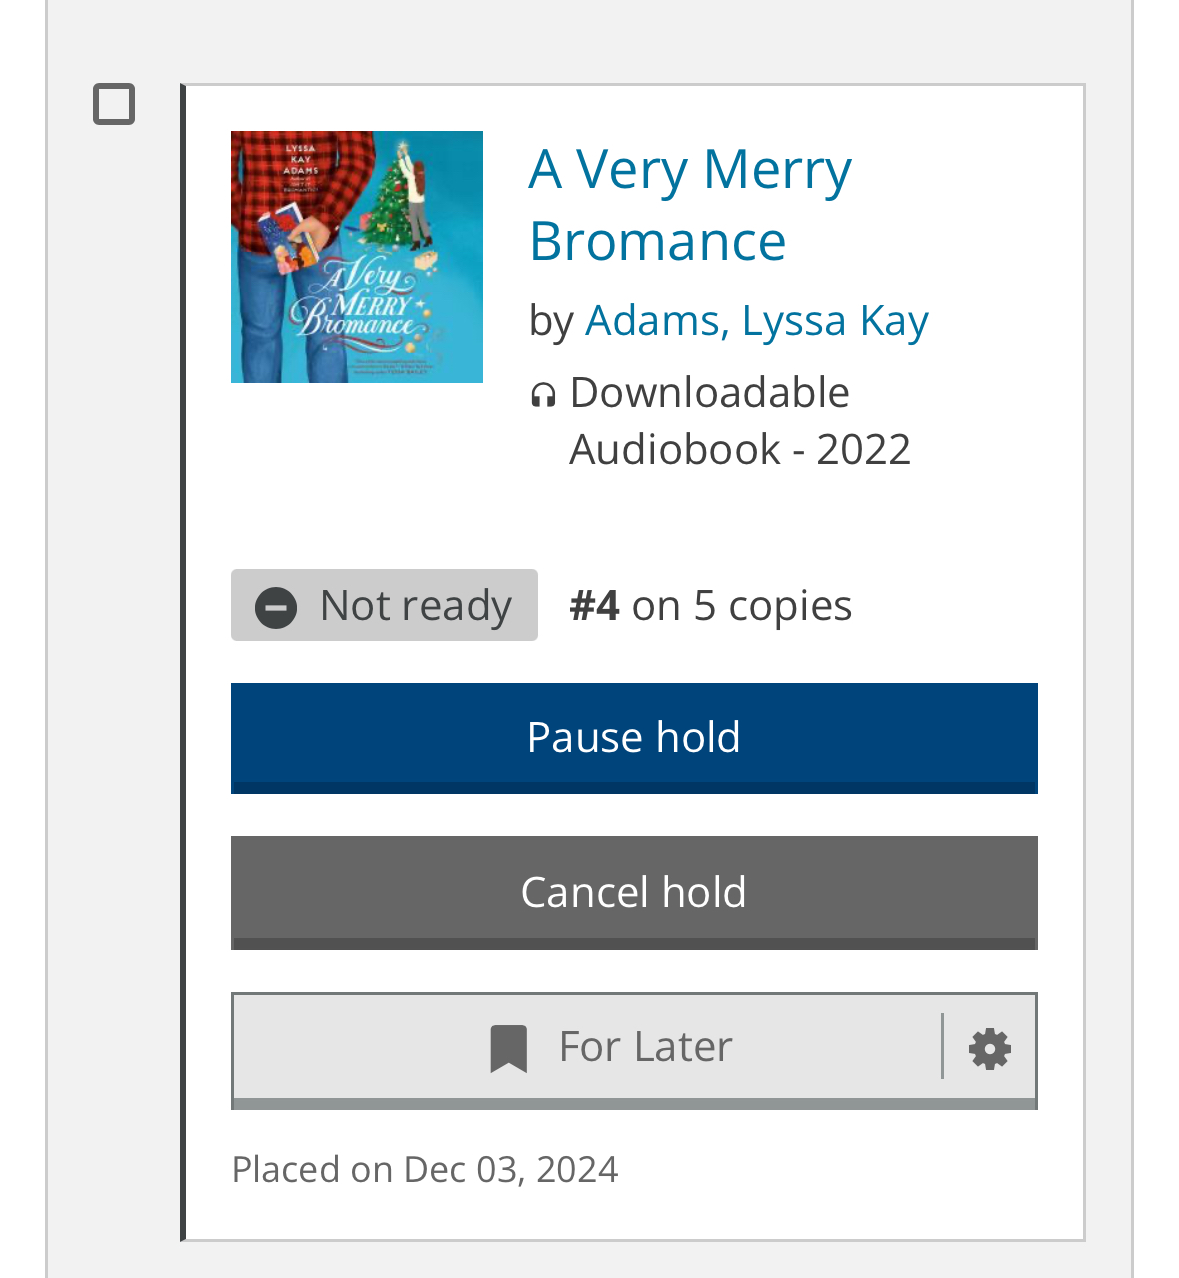Visit author Adams, Lyssa Kay link

(756, 321)
